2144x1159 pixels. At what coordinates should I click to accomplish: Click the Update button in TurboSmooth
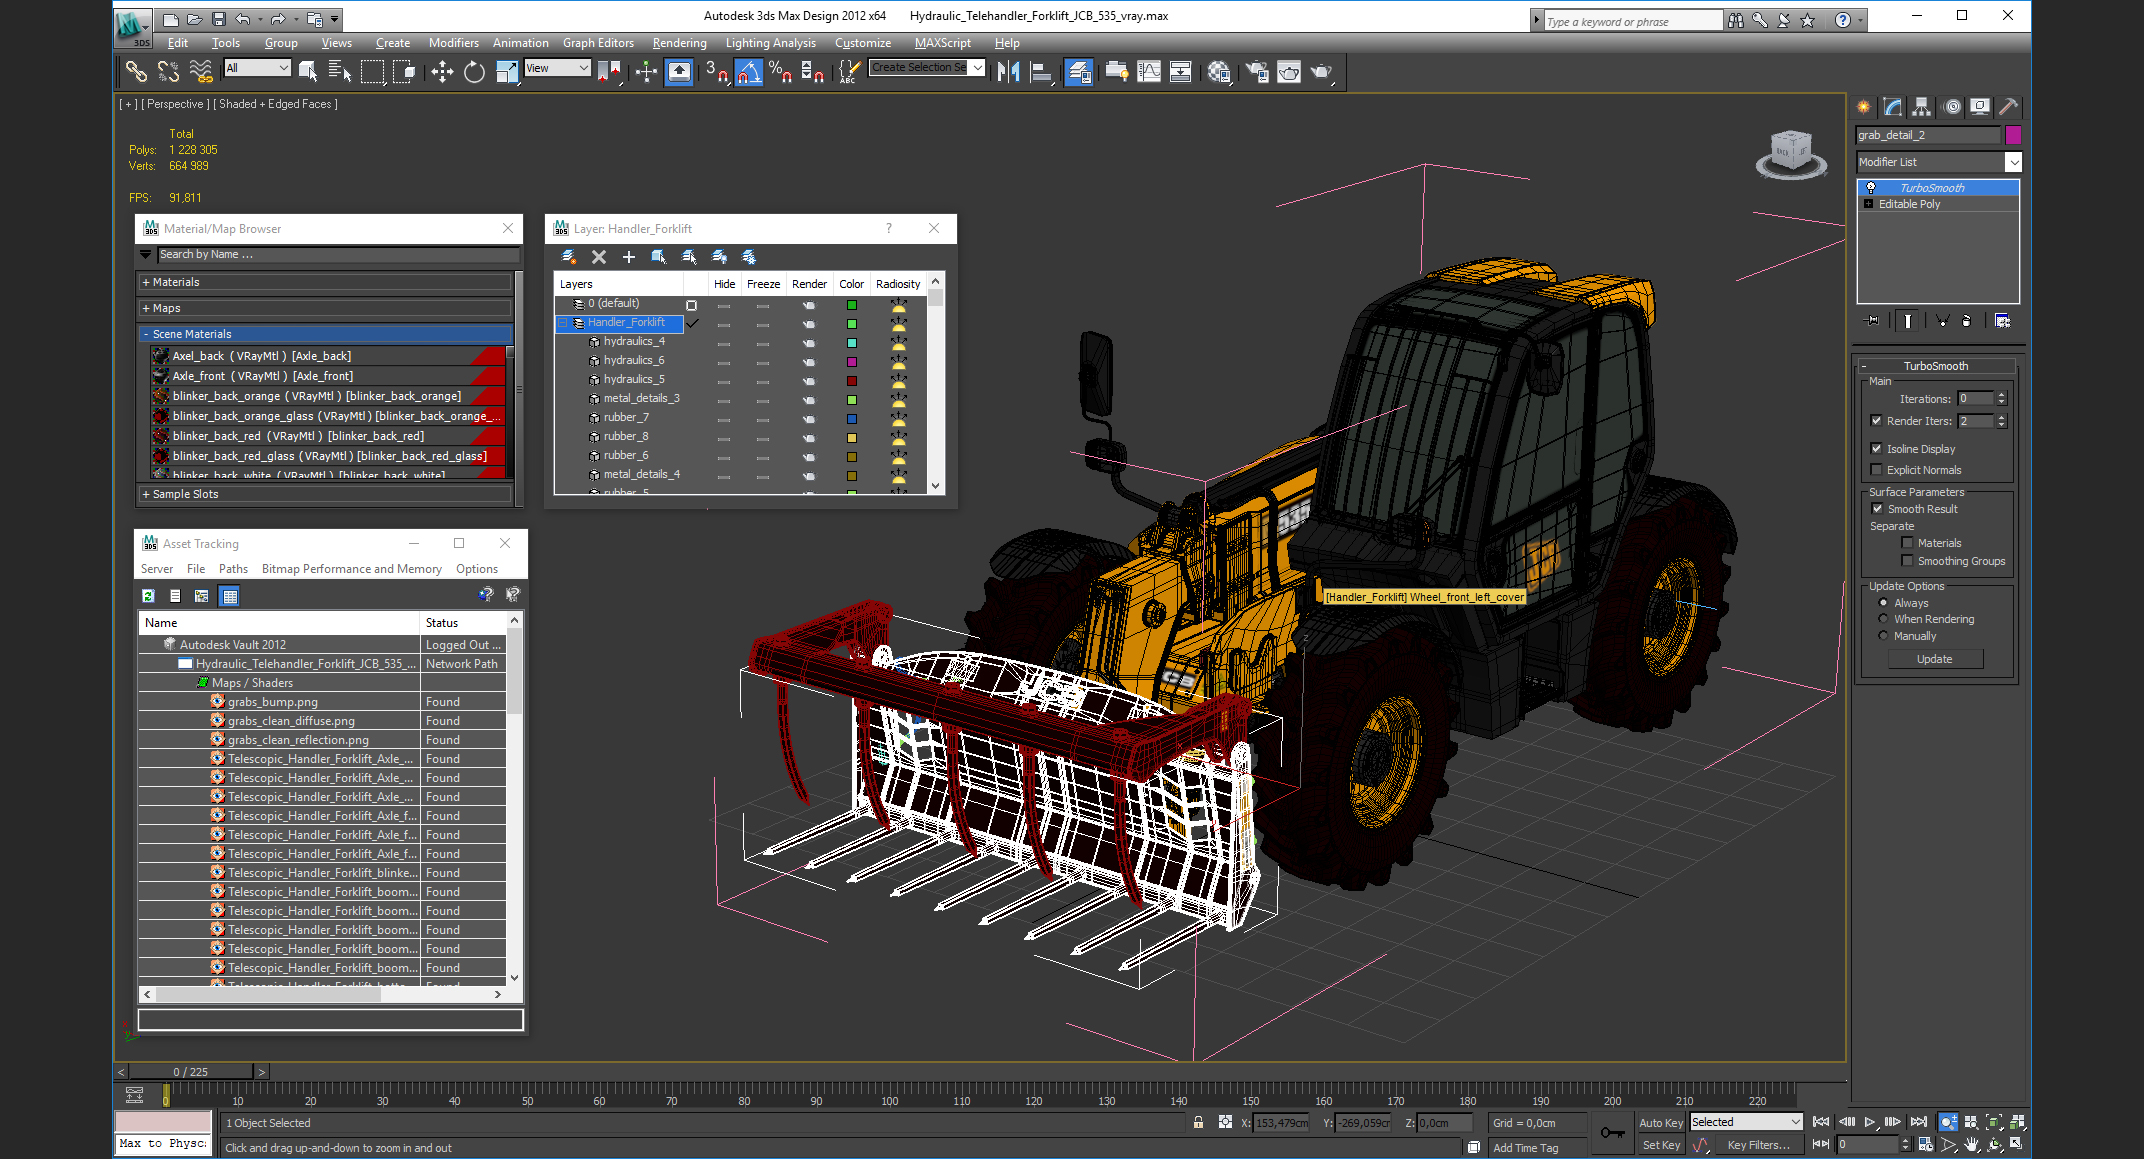click(x=1934, y=659)
